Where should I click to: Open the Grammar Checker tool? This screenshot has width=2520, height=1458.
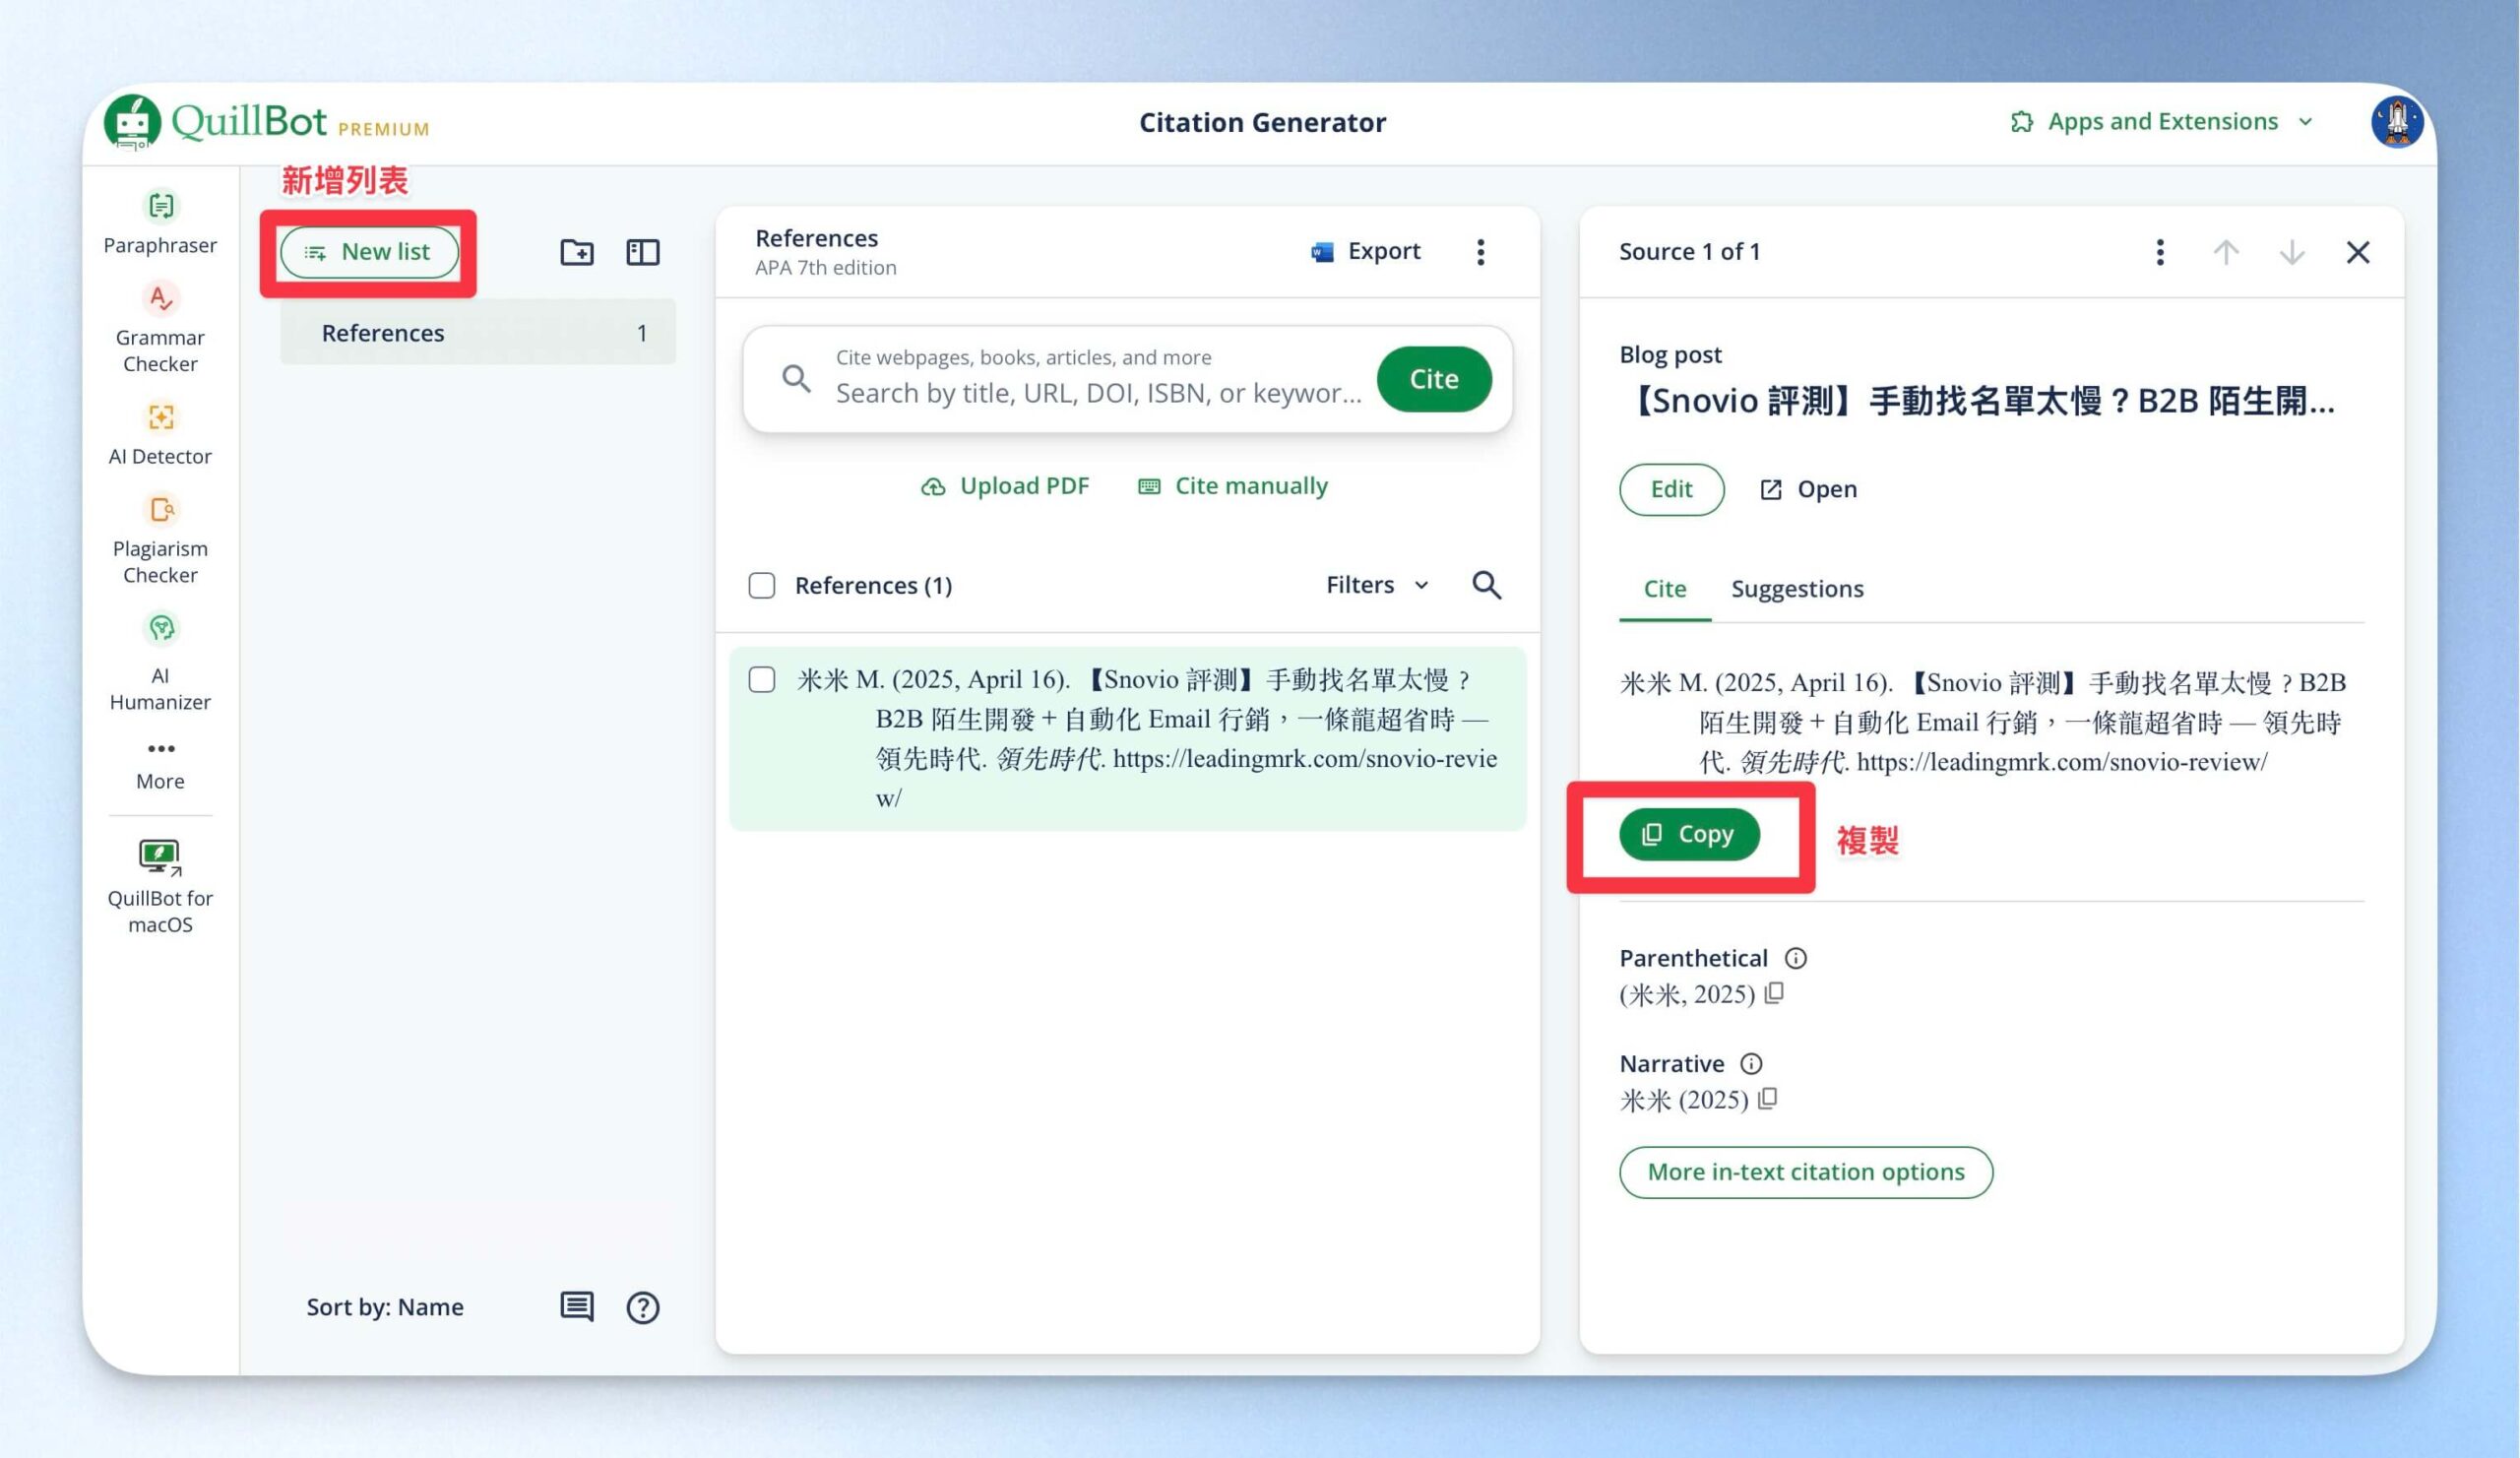pos(160,328)
